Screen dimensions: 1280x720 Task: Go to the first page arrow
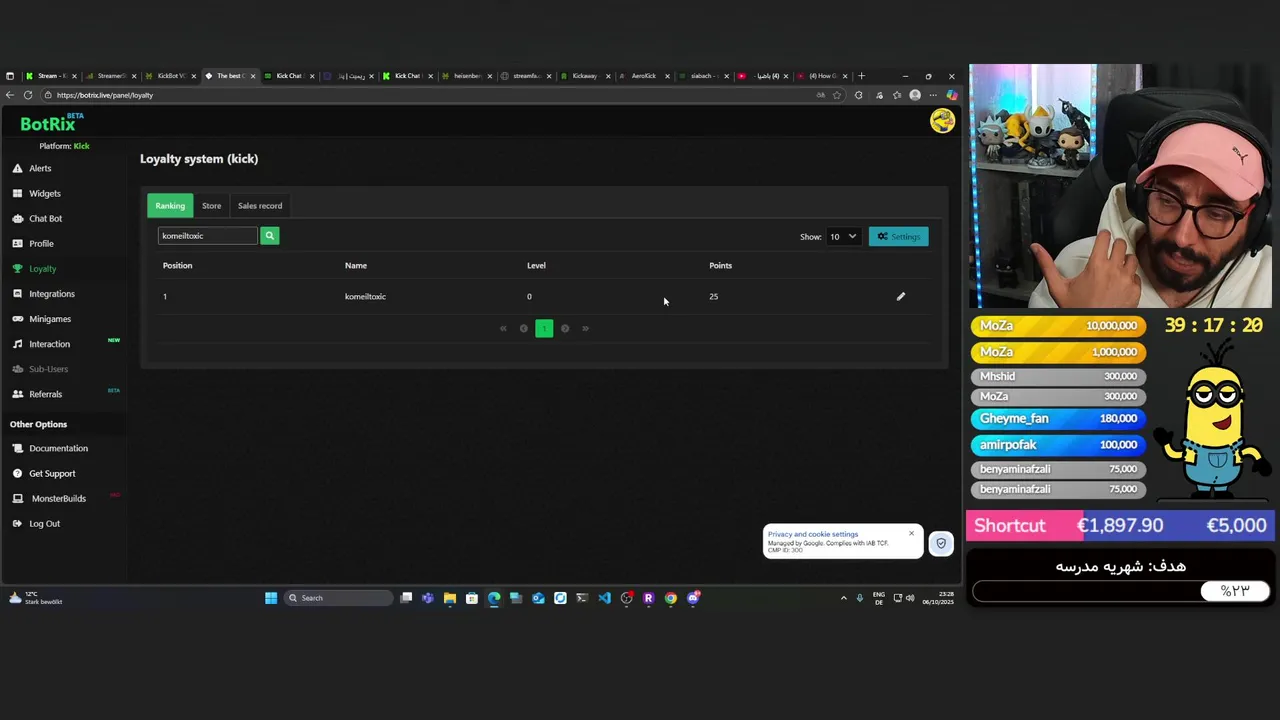click(503, 328)
